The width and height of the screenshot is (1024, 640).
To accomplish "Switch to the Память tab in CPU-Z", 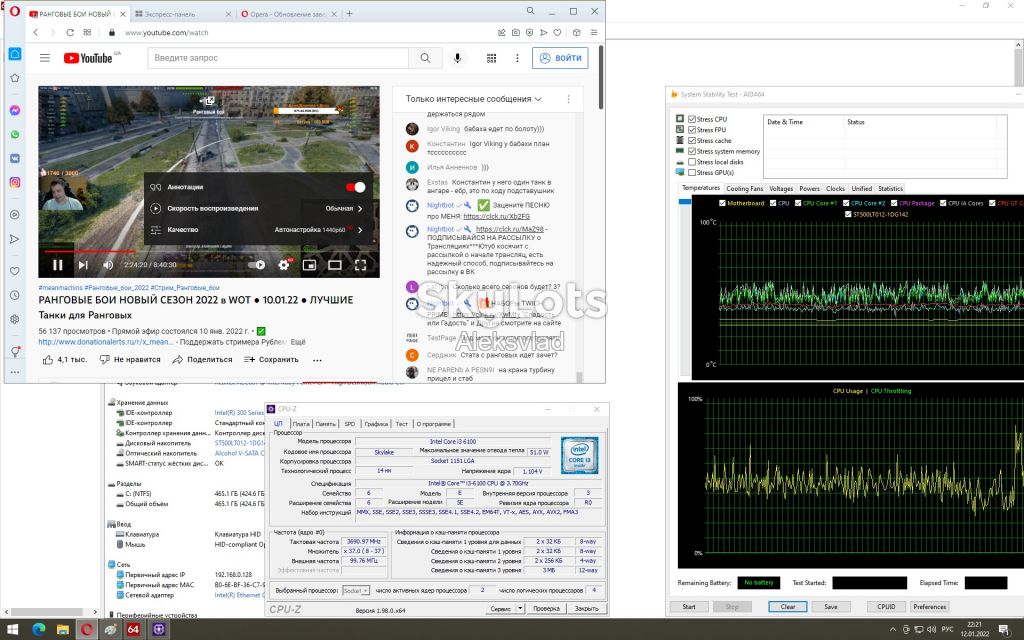I will [325, 424].
